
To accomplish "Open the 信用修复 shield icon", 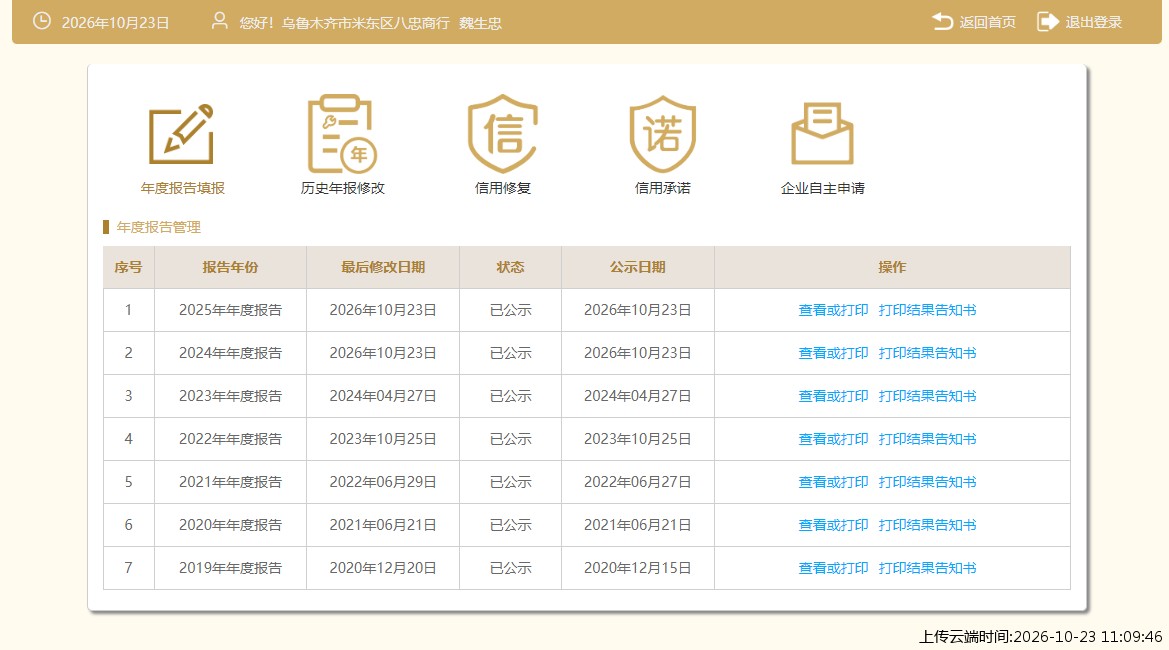I will pyautogui.click(x=502, y=134).
